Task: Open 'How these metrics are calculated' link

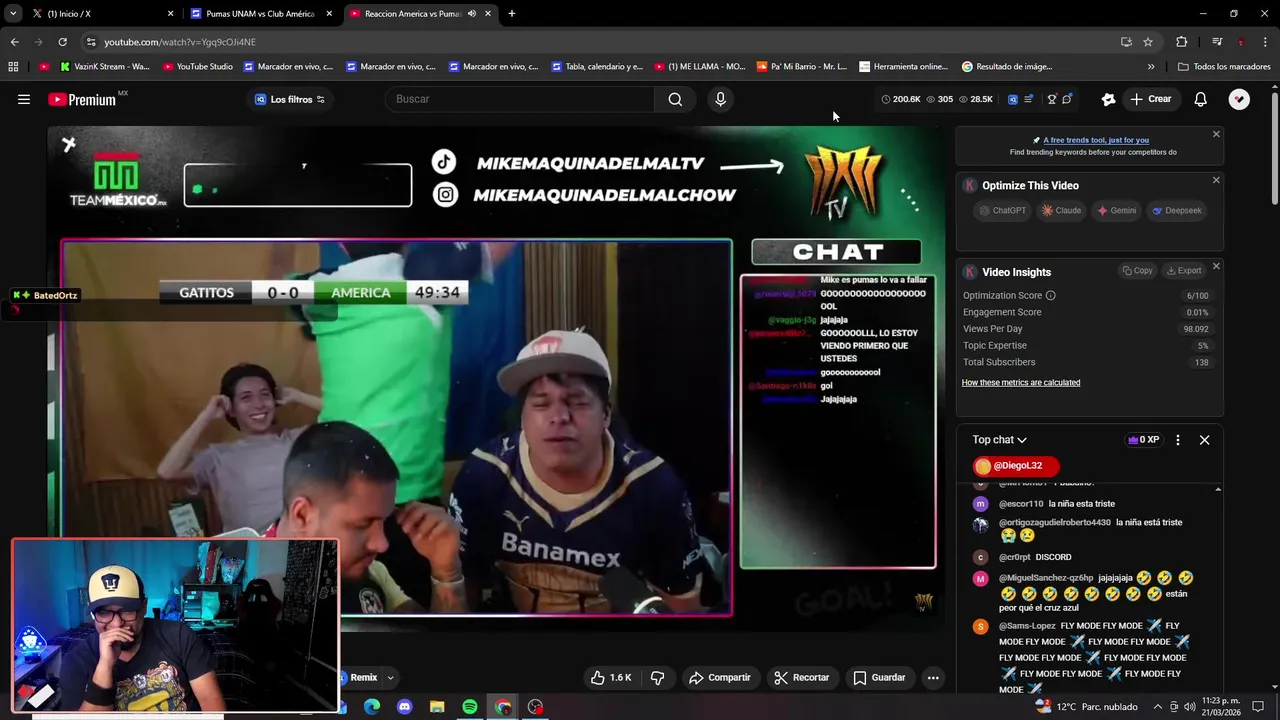Action: tap(1020, 383)
